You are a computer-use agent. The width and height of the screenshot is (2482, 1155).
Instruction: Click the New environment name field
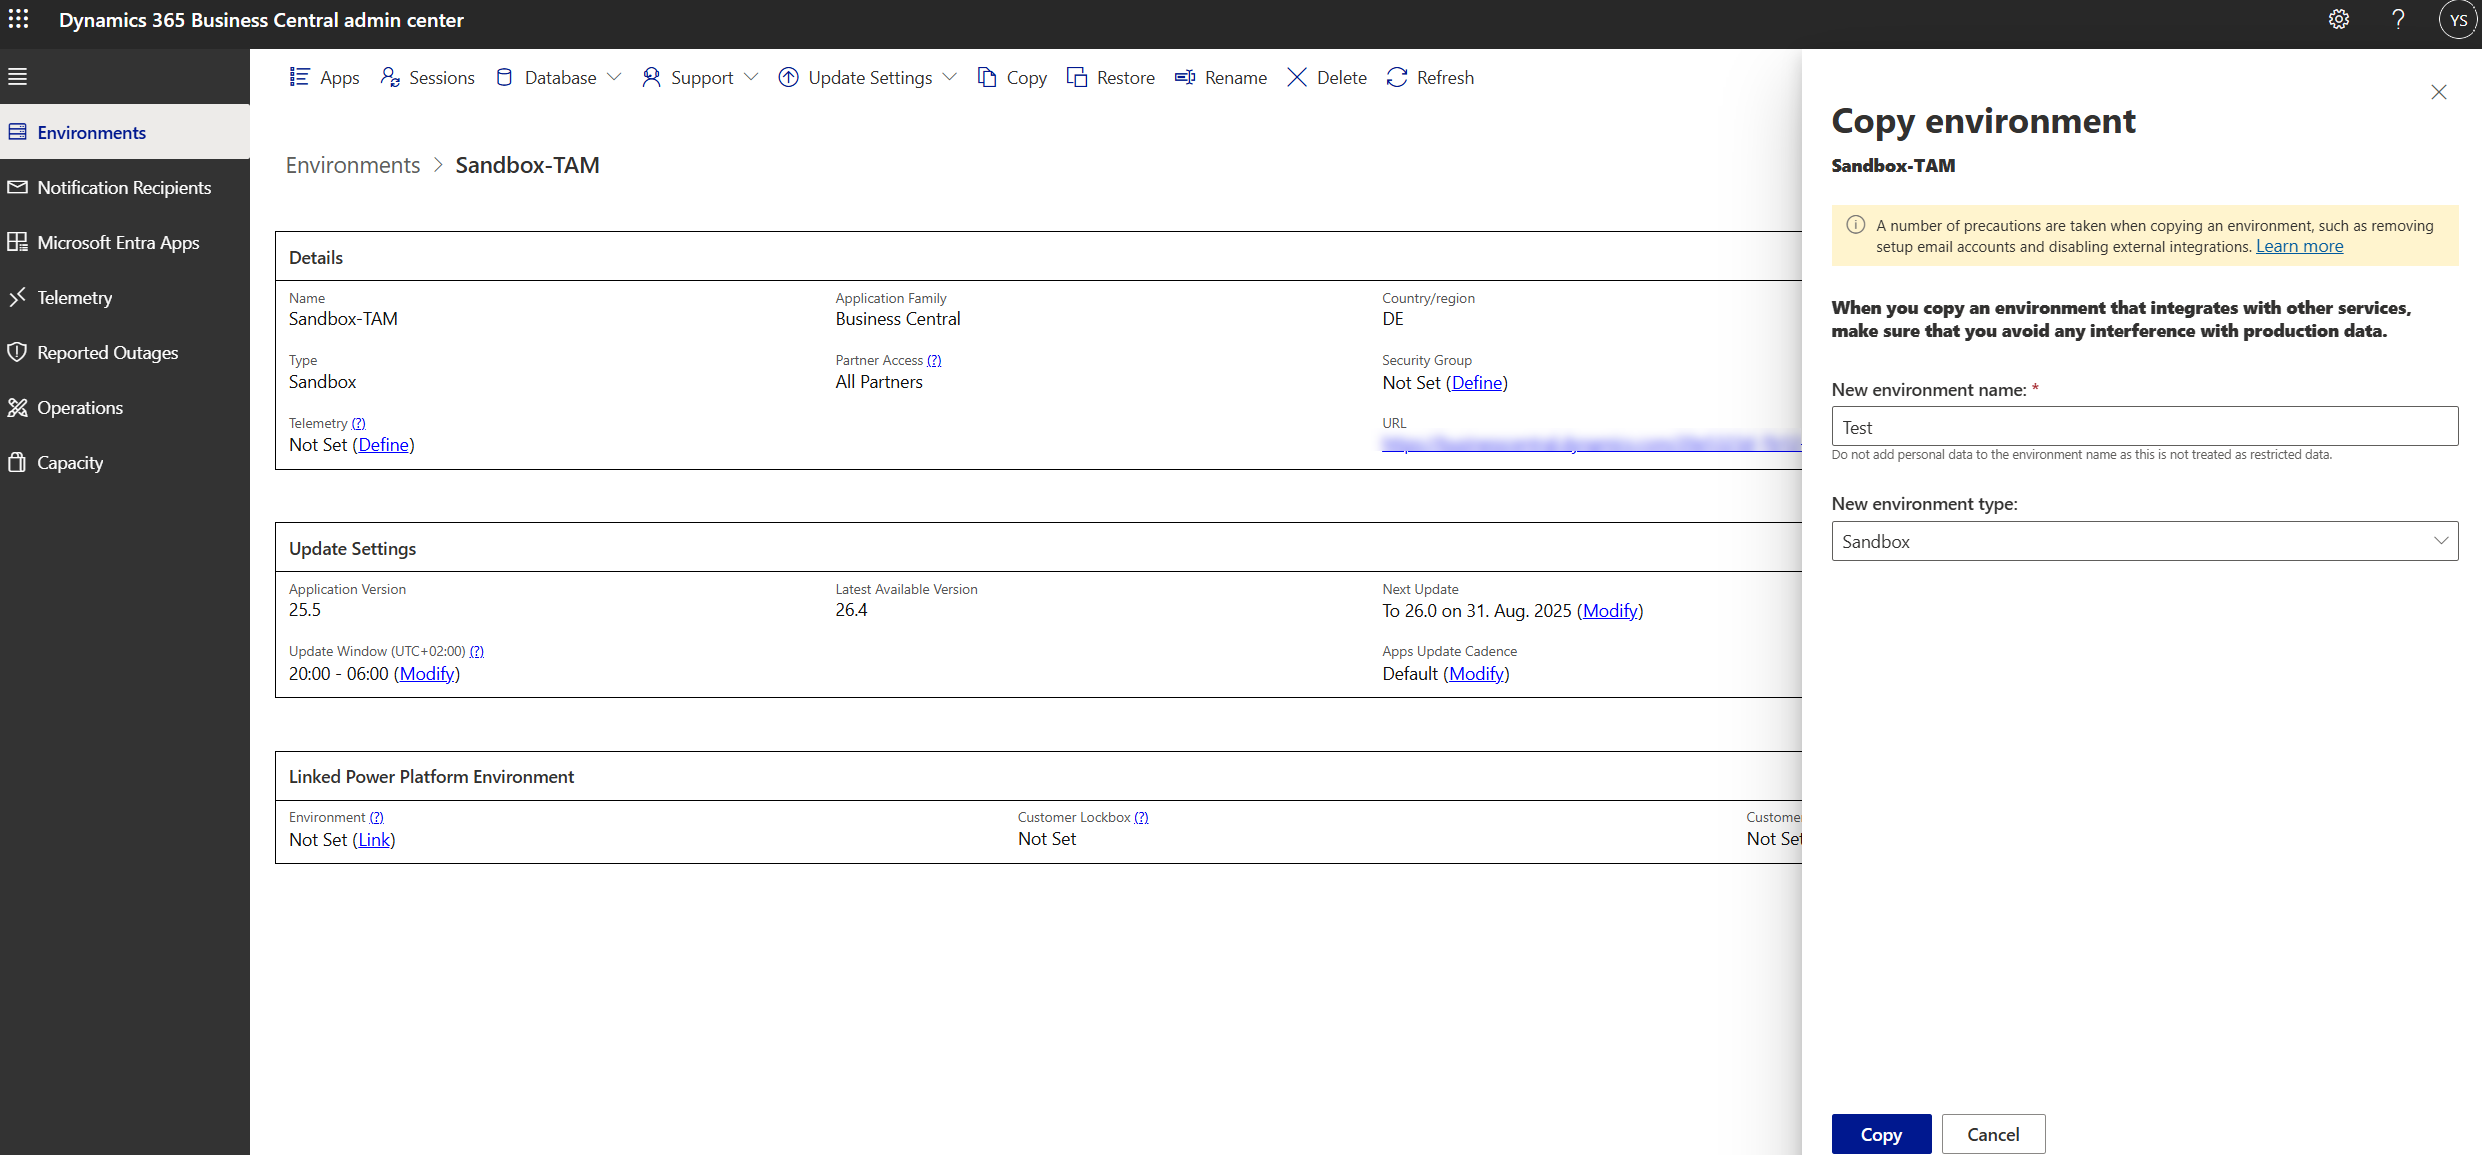pos(2144,427)
